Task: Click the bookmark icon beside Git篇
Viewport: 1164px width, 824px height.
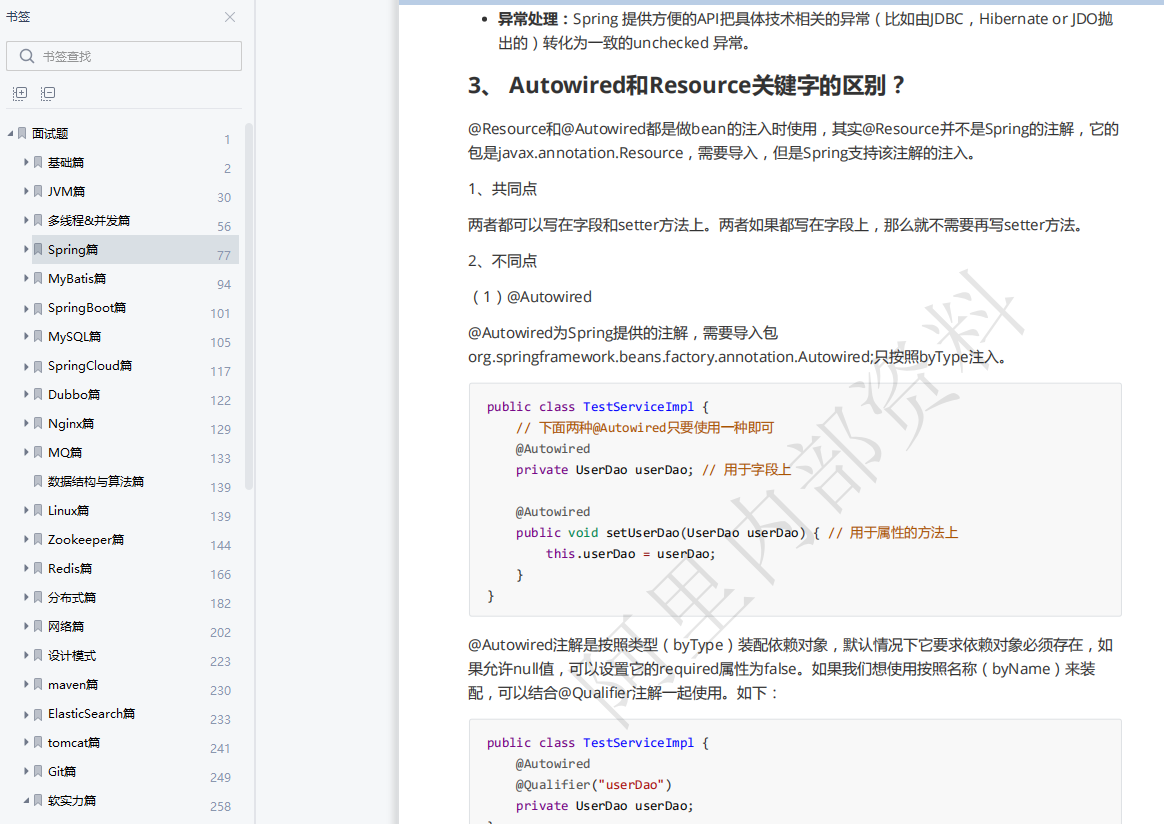Action: 38,771
